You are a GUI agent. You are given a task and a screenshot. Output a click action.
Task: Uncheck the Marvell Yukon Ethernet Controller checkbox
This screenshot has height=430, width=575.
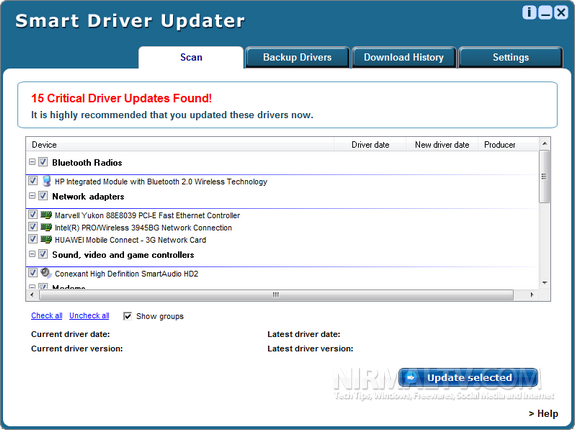[x=33, y=214]
